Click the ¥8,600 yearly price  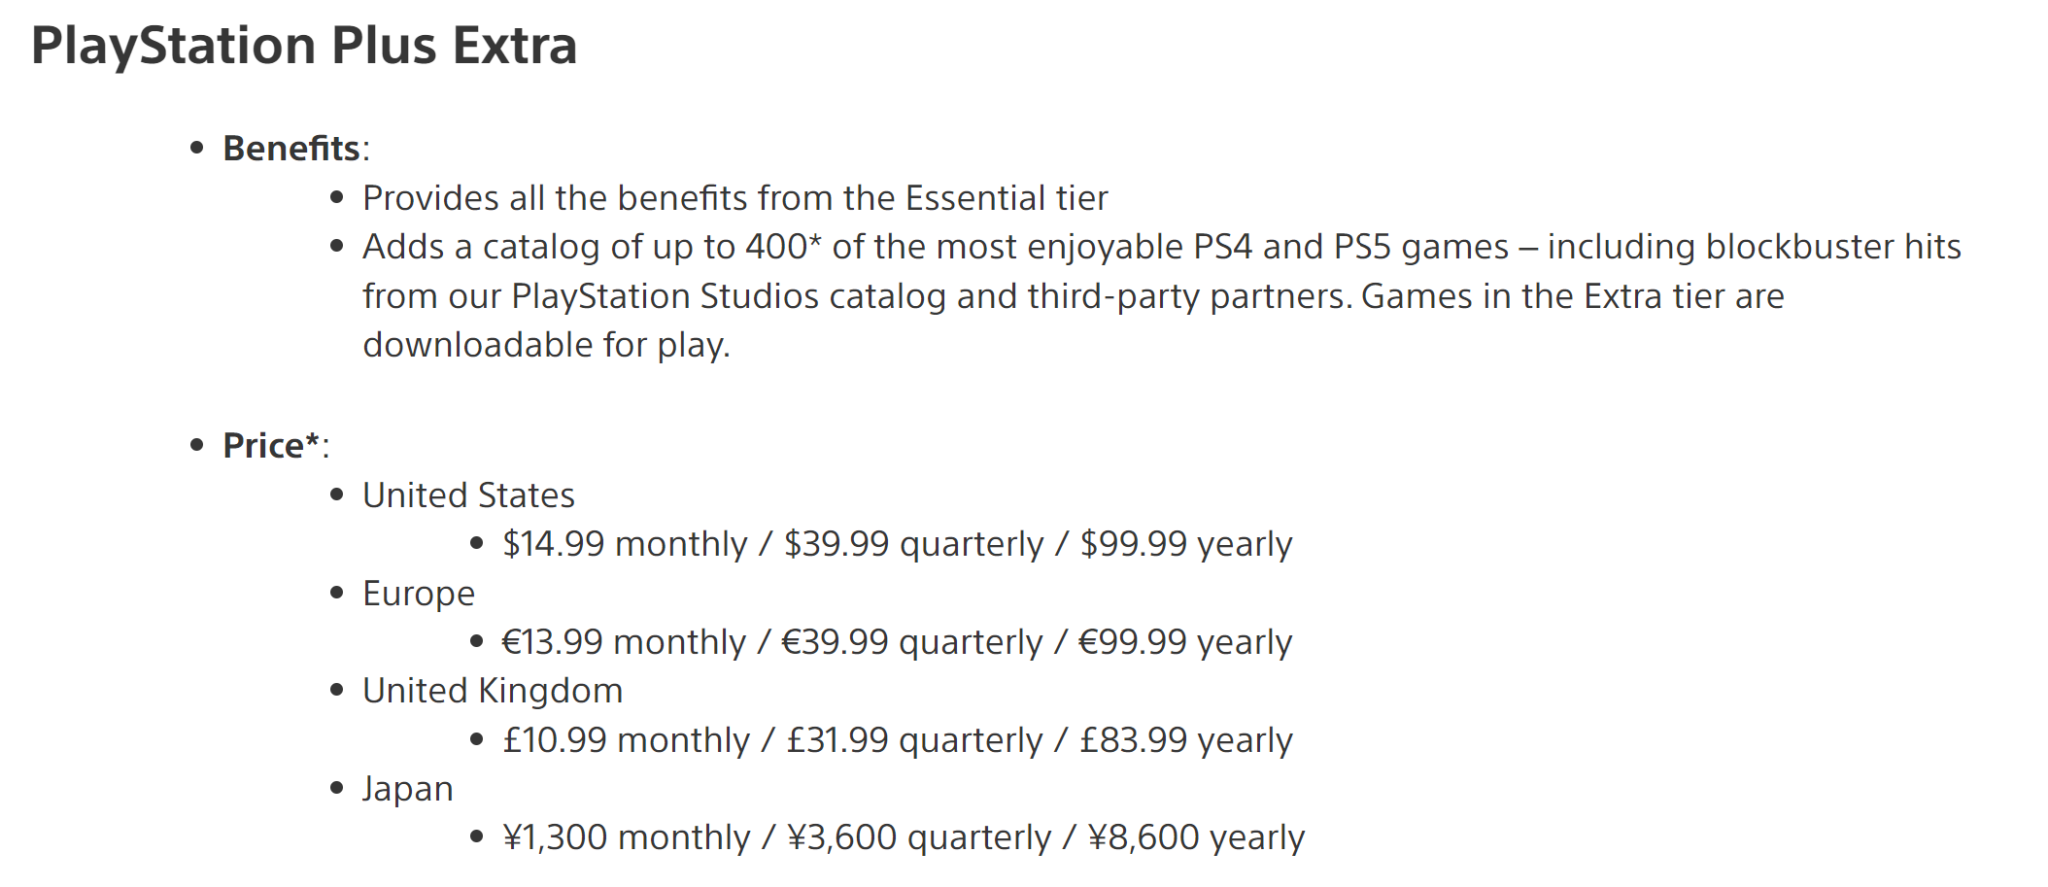tap(1196, 837)
